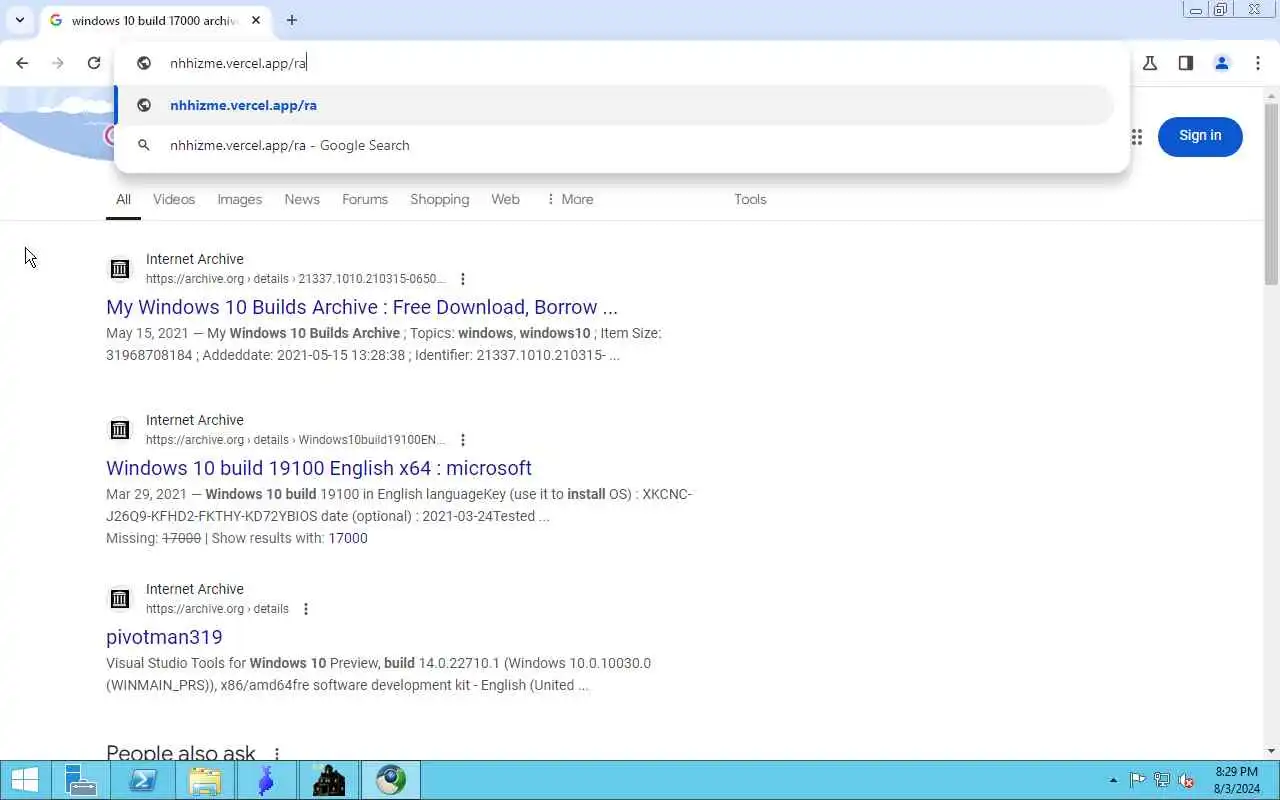The height and width of the screenshot is (800, 1280).
Task: Open Action Center flag icon
Action: coord(1138,780)
